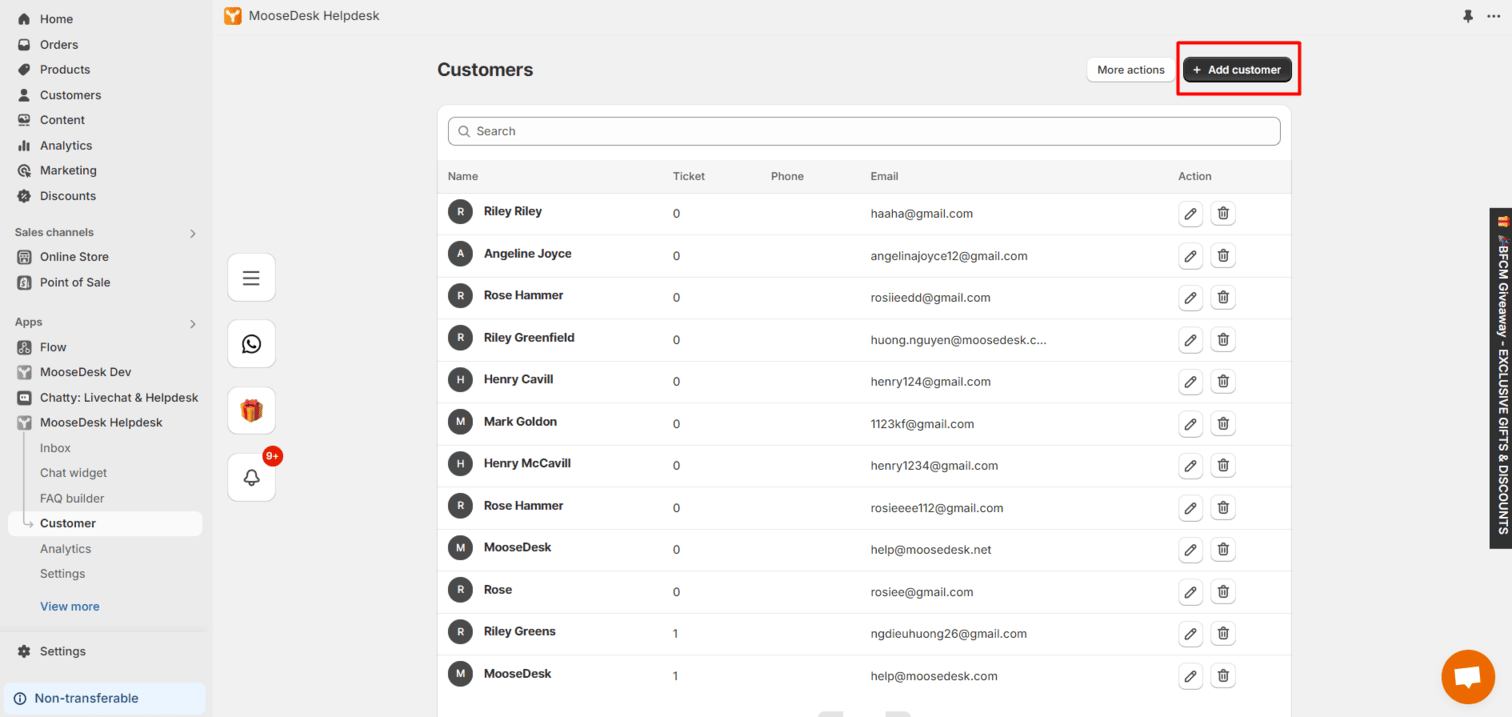Screen dimensions: 1512x717
Task: Open the Henry McCavill customer name
Action: (x=527, y=463)
